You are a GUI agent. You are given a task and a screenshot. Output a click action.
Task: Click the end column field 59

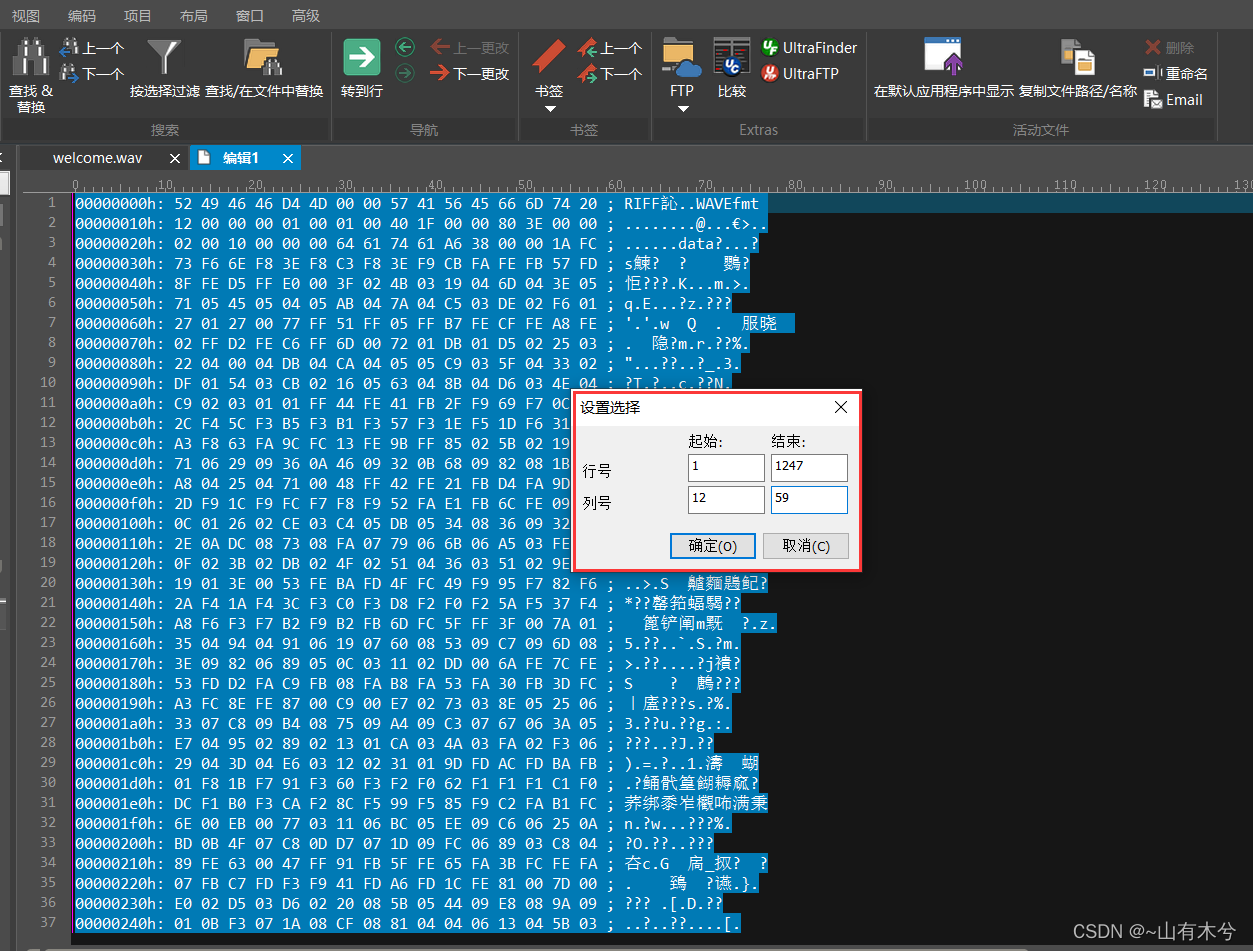coord(809,499)
